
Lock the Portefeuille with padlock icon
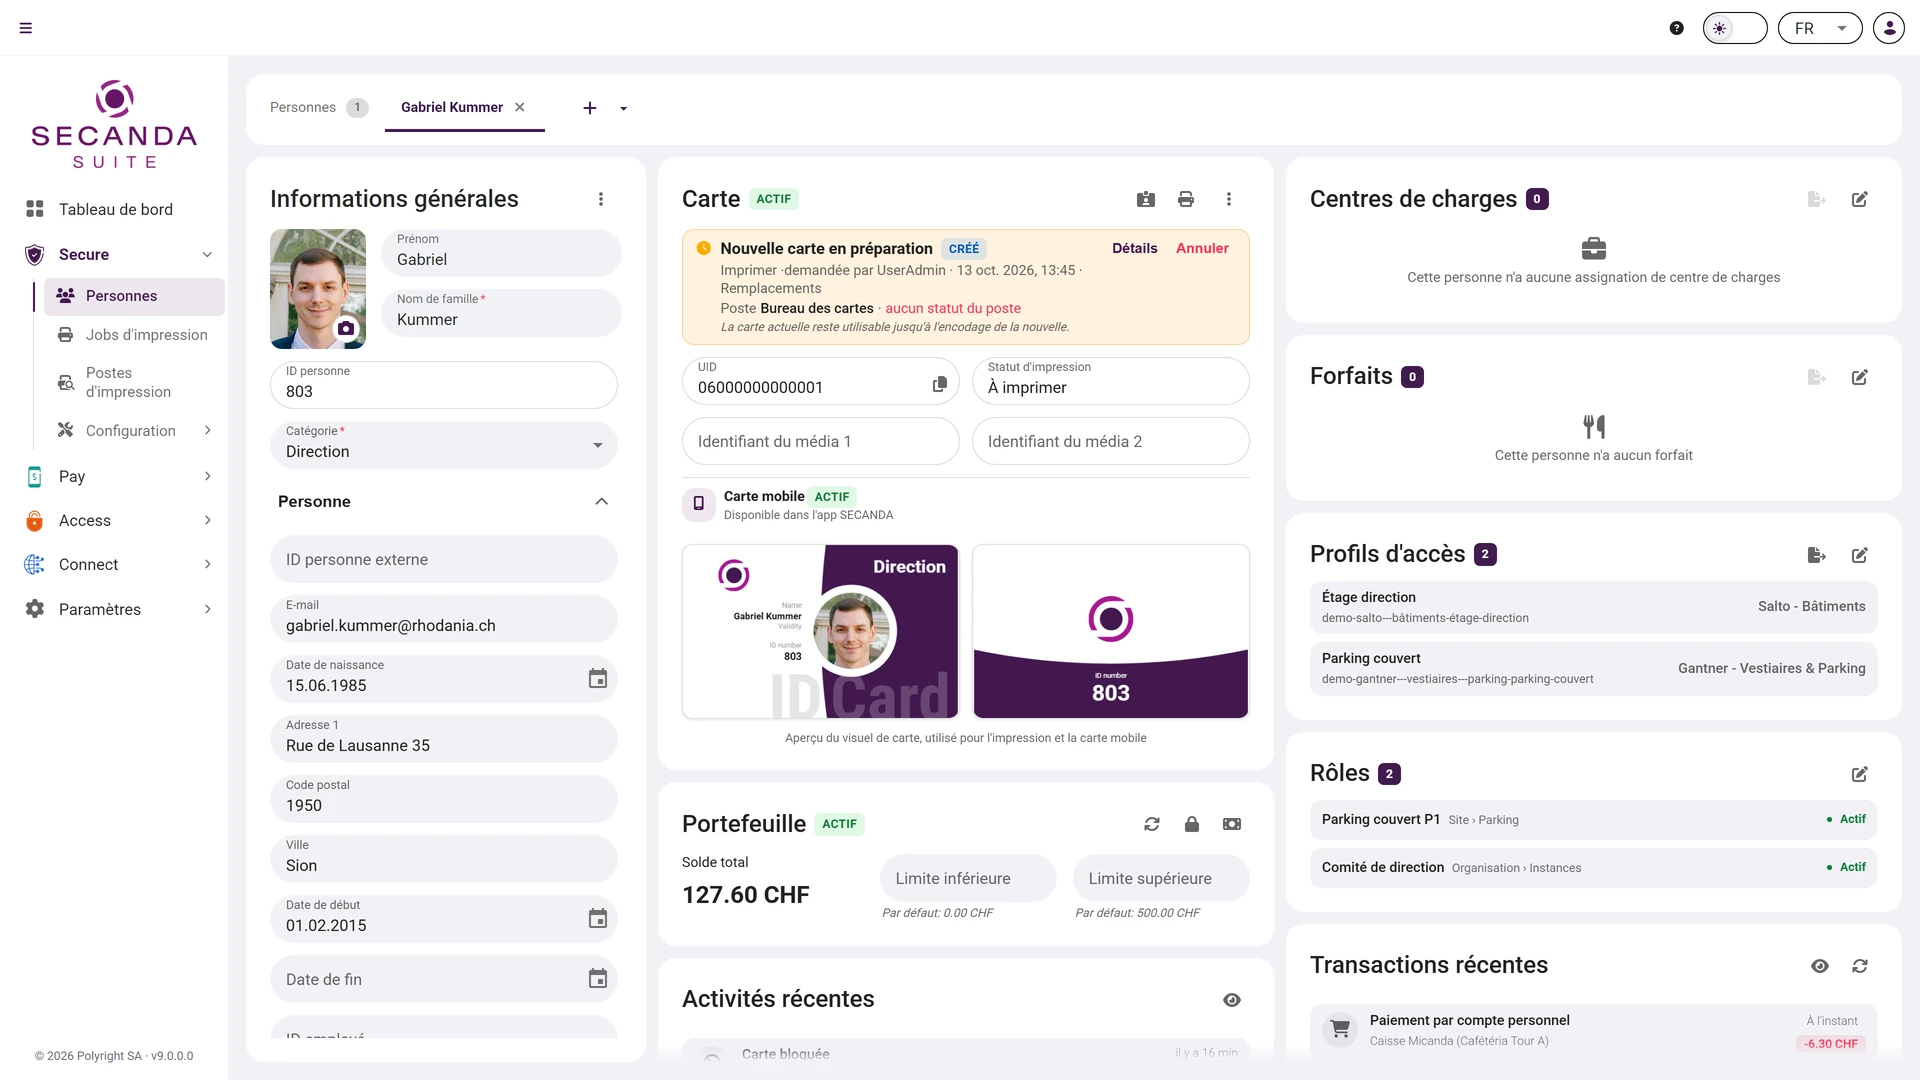[1192, 824]
